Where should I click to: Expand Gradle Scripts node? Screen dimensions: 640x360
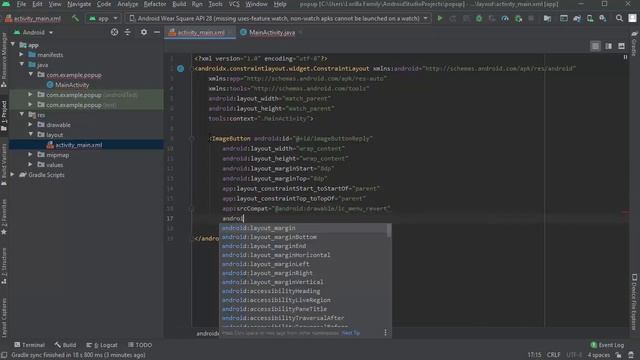13,175
